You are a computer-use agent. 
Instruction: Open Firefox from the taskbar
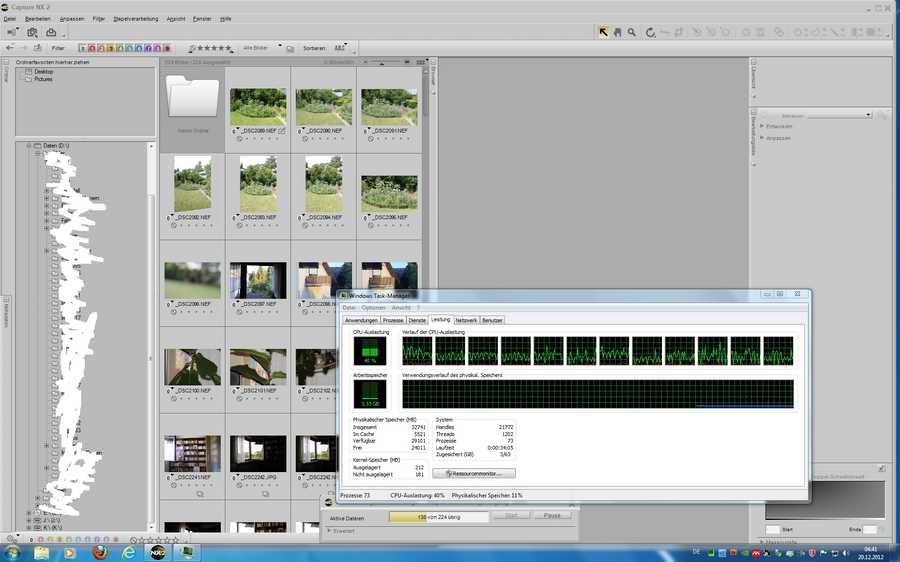point(100,553)
